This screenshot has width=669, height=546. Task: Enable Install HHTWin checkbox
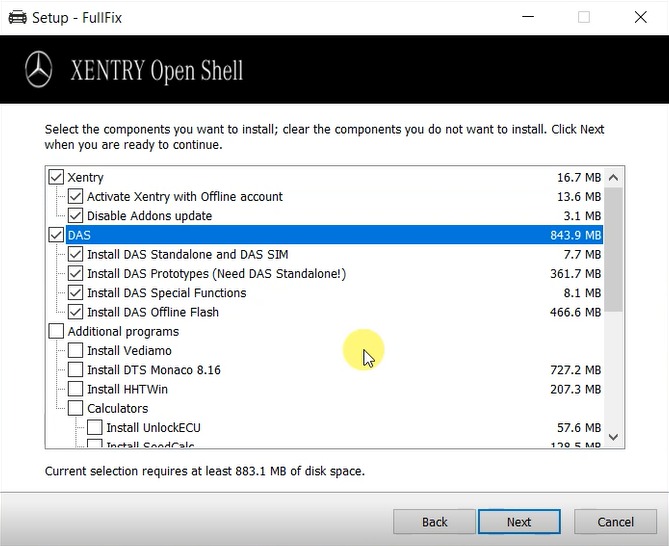pos(76,389)
